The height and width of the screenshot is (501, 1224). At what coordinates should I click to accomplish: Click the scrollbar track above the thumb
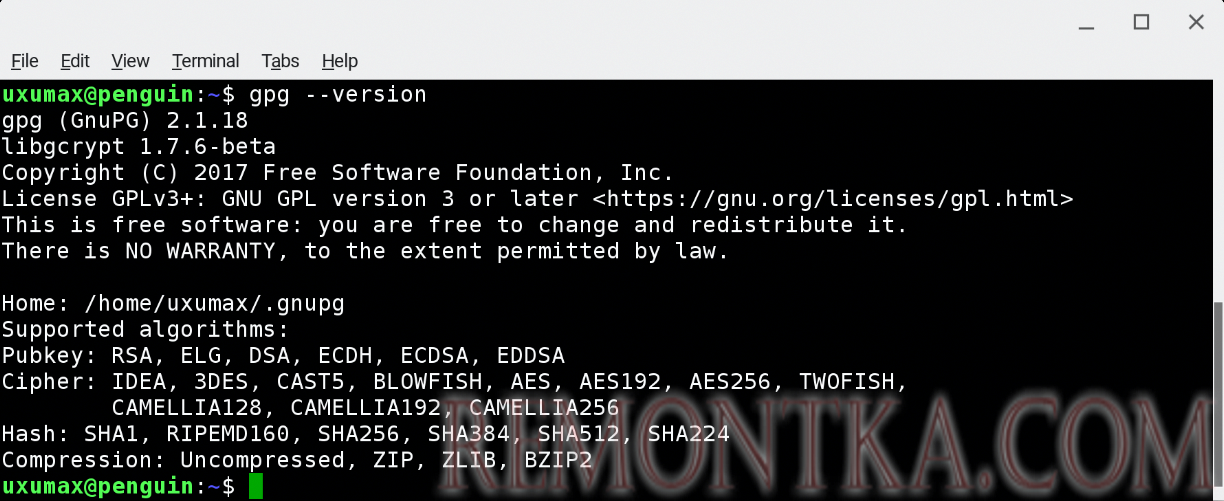pyautogui.click(x=1218, y=190)
